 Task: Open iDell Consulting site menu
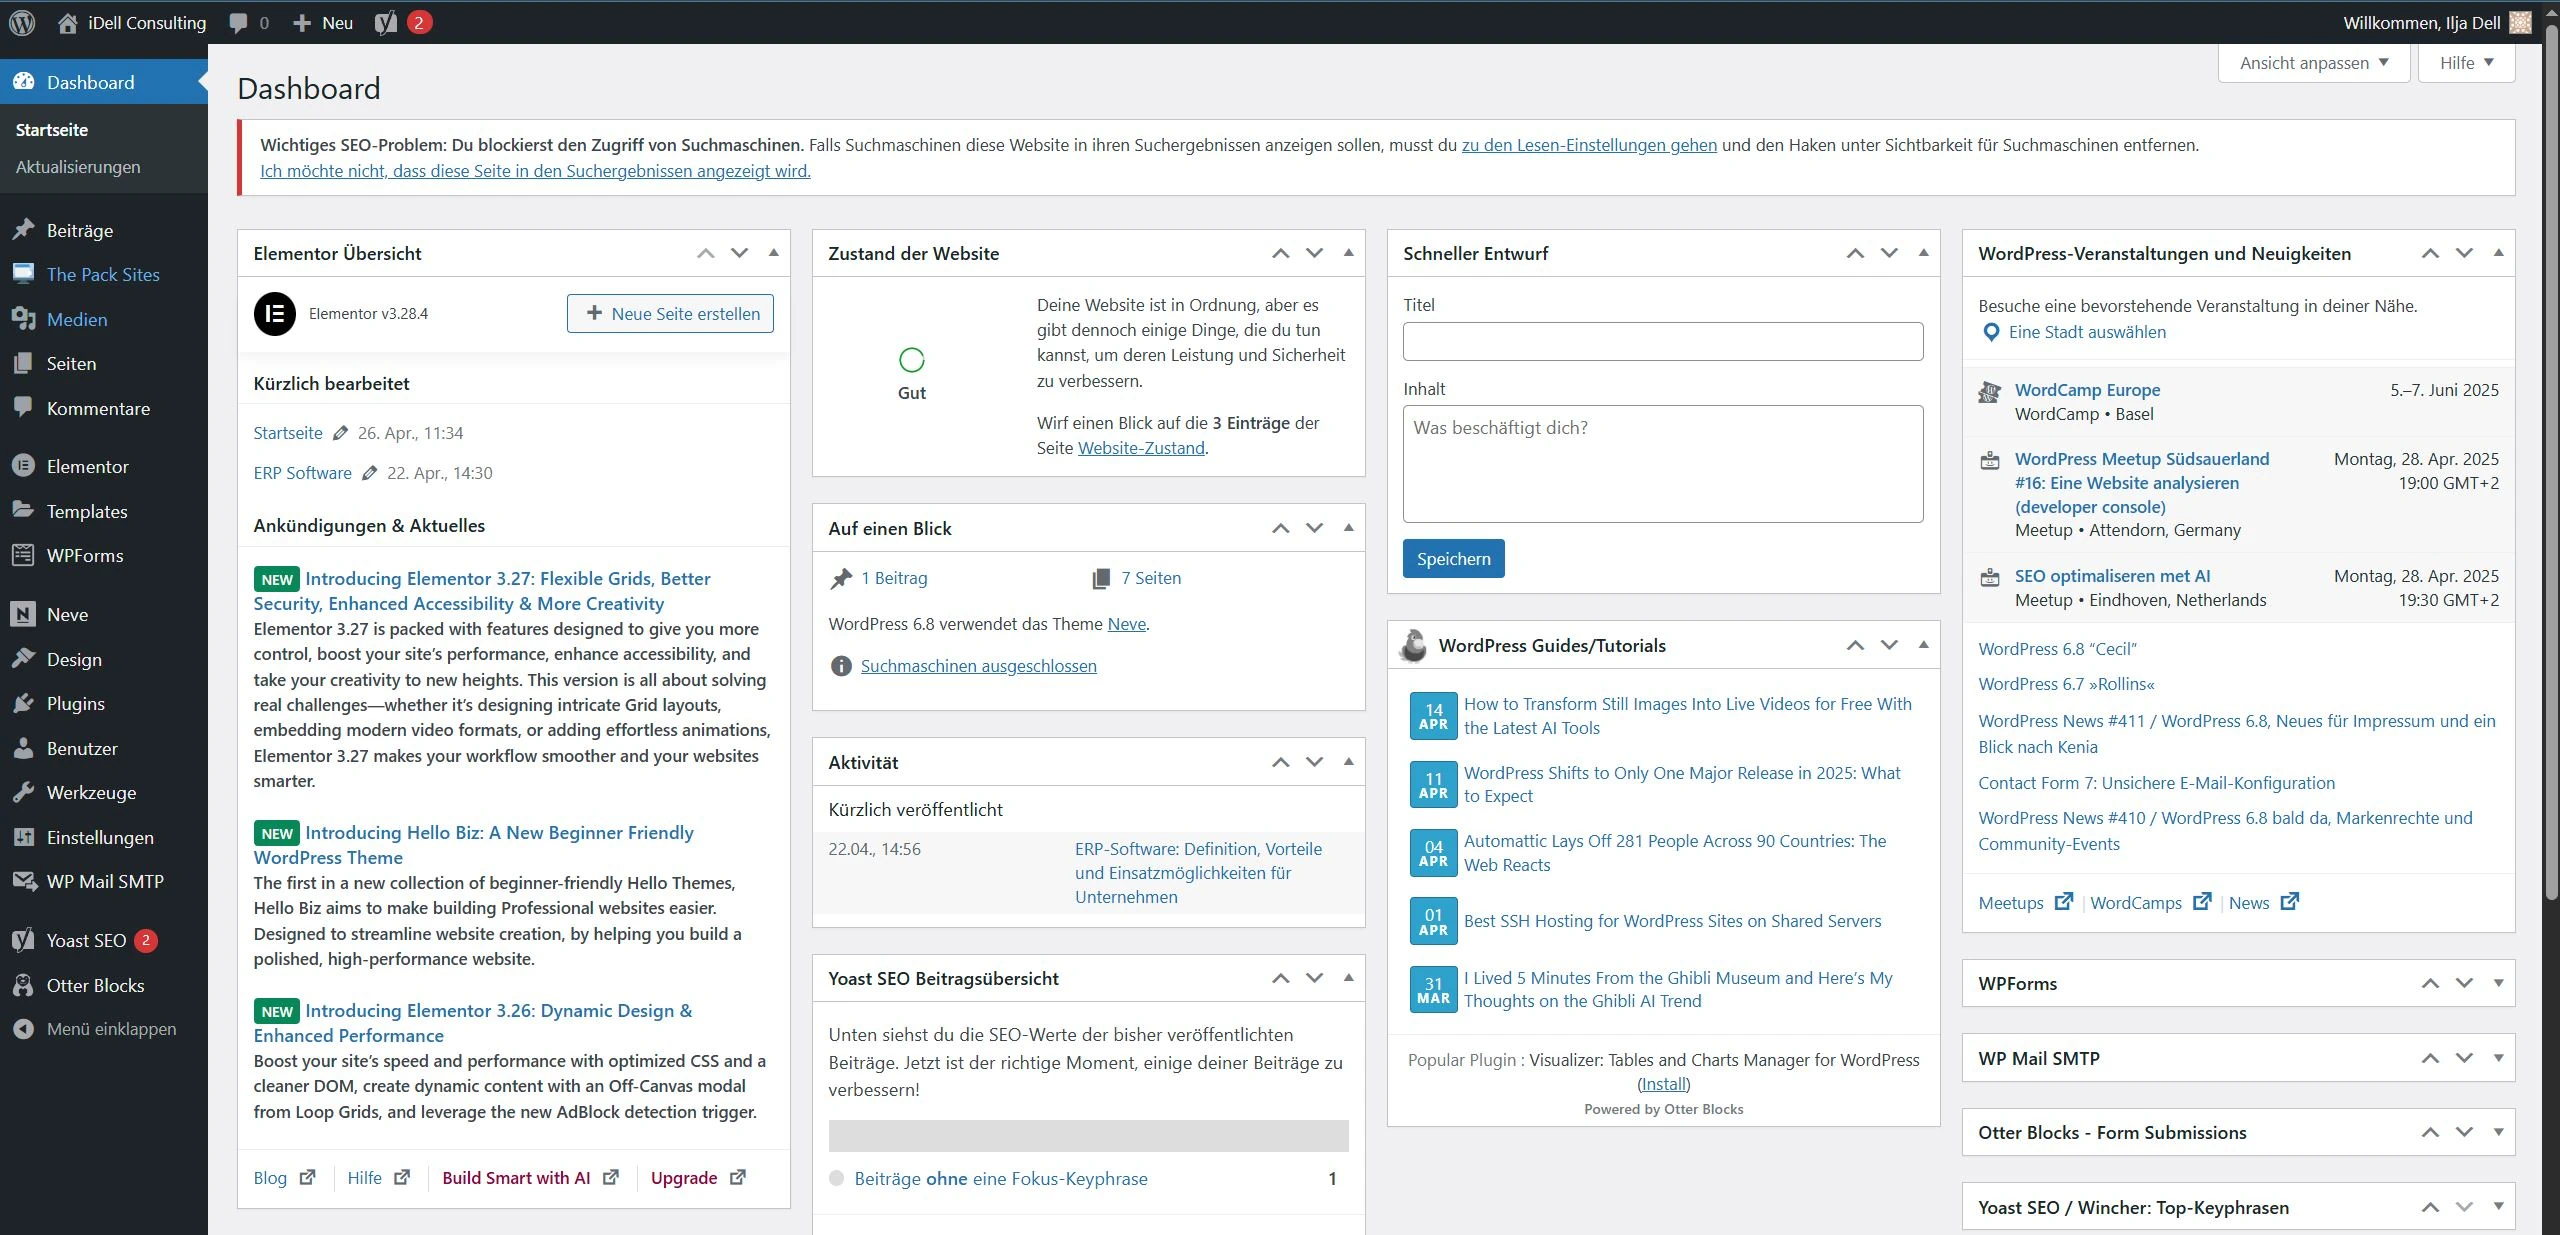point(132,23)
